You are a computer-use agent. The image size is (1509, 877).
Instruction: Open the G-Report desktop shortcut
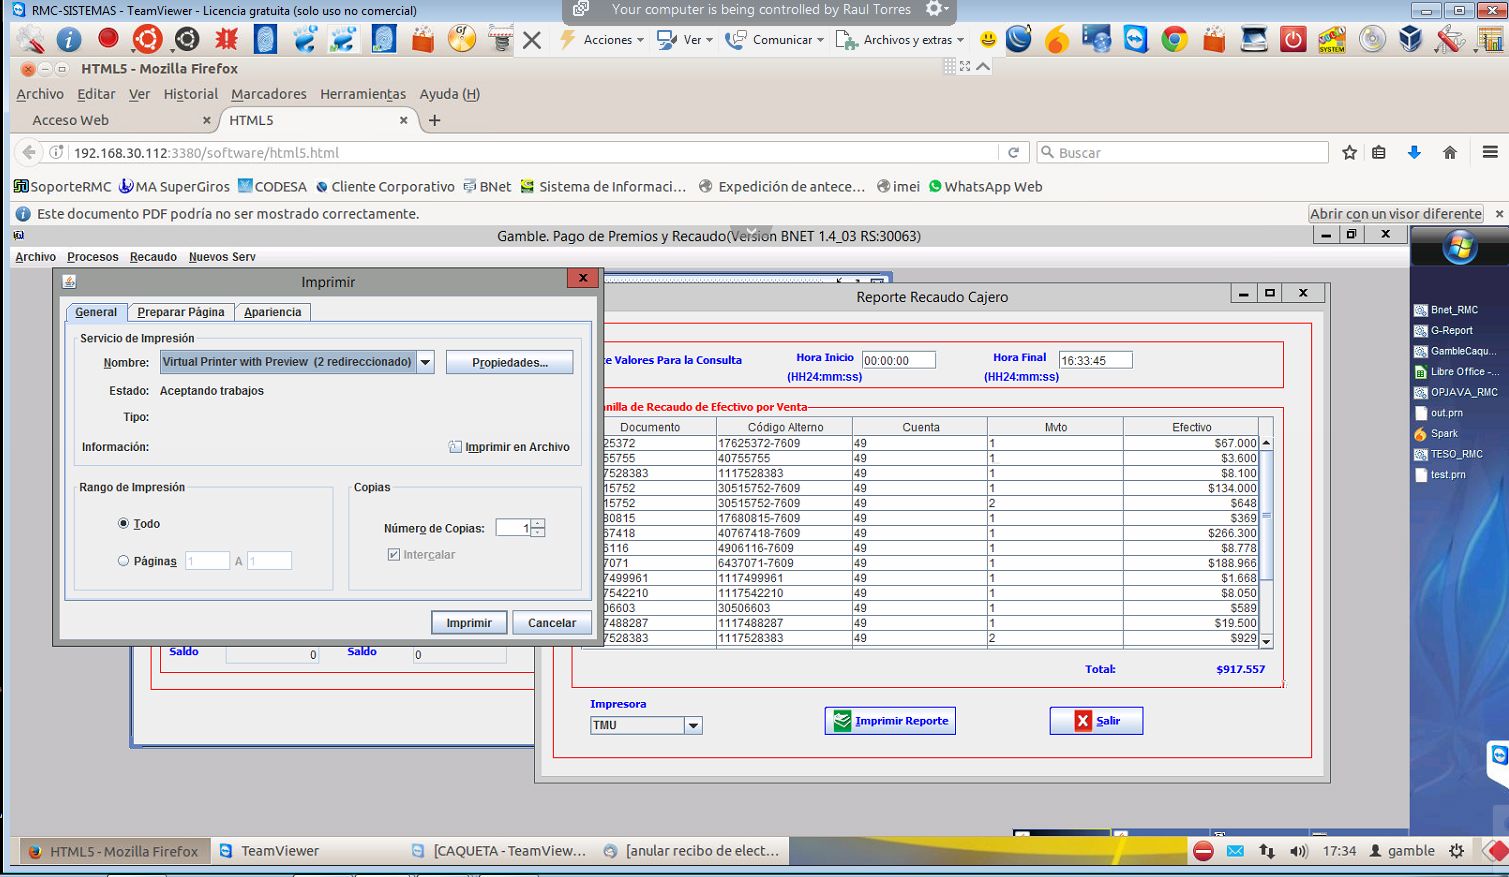tap(1450, 330)
